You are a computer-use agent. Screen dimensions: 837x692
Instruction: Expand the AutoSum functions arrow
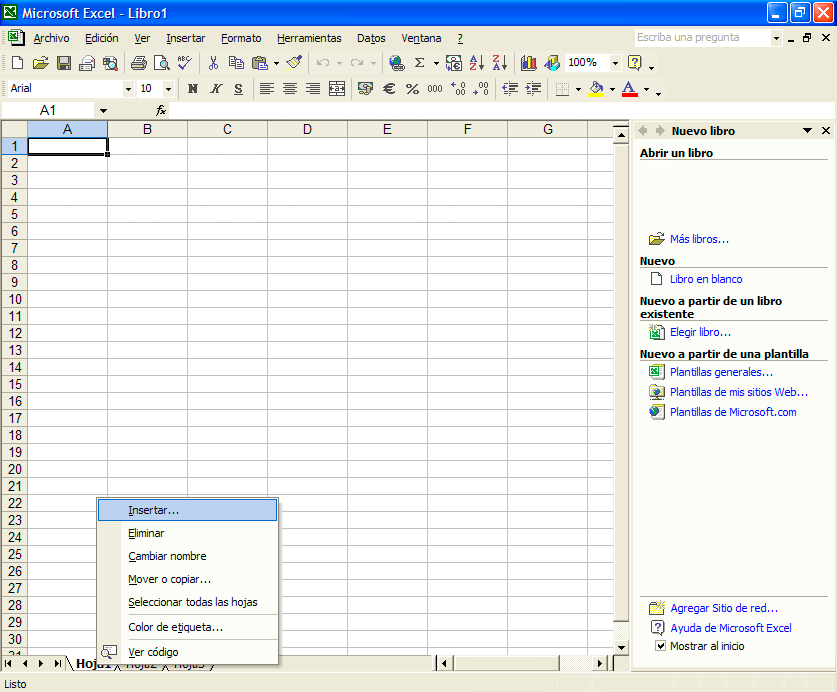tap(436, 63)
